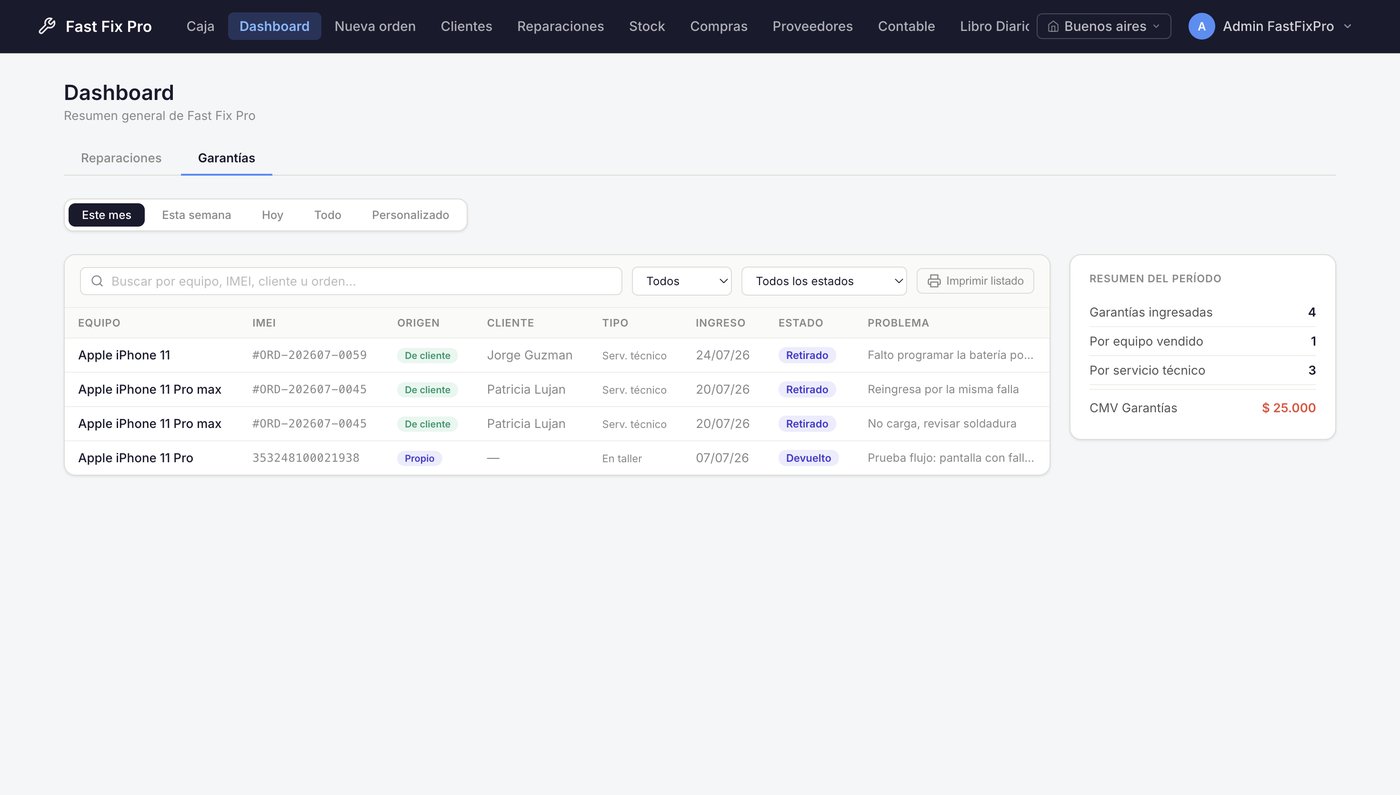Click the Devuelto status badge
Image resolution: width=1400 pixels, height=795 pixels.
click(808, 458)
